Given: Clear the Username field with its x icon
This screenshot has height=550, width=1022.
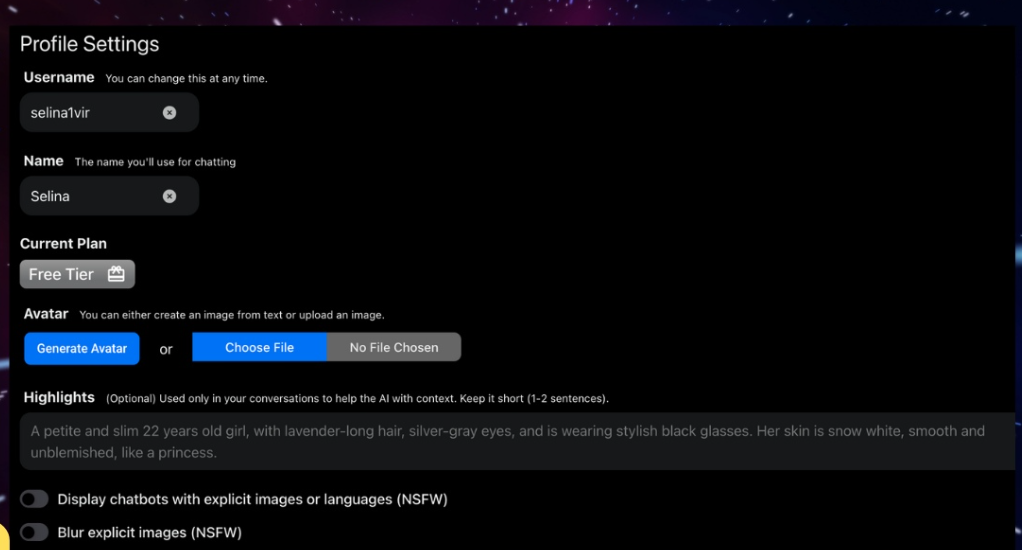Looking at the screenshot, I should pyautogui.click(x=169, y=113).
